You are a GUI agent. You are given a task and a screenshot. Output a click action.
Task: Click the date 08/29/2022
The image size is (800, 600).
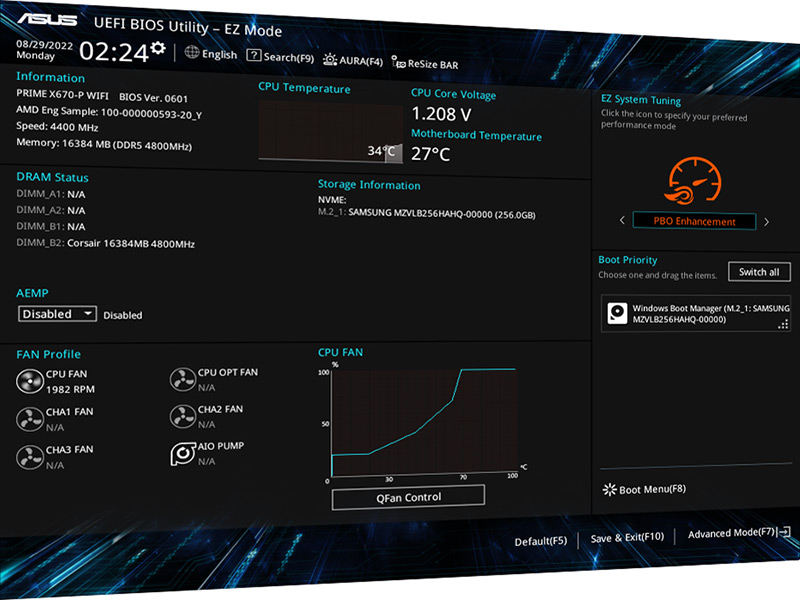pyautogui.click(x=44, y=44)
